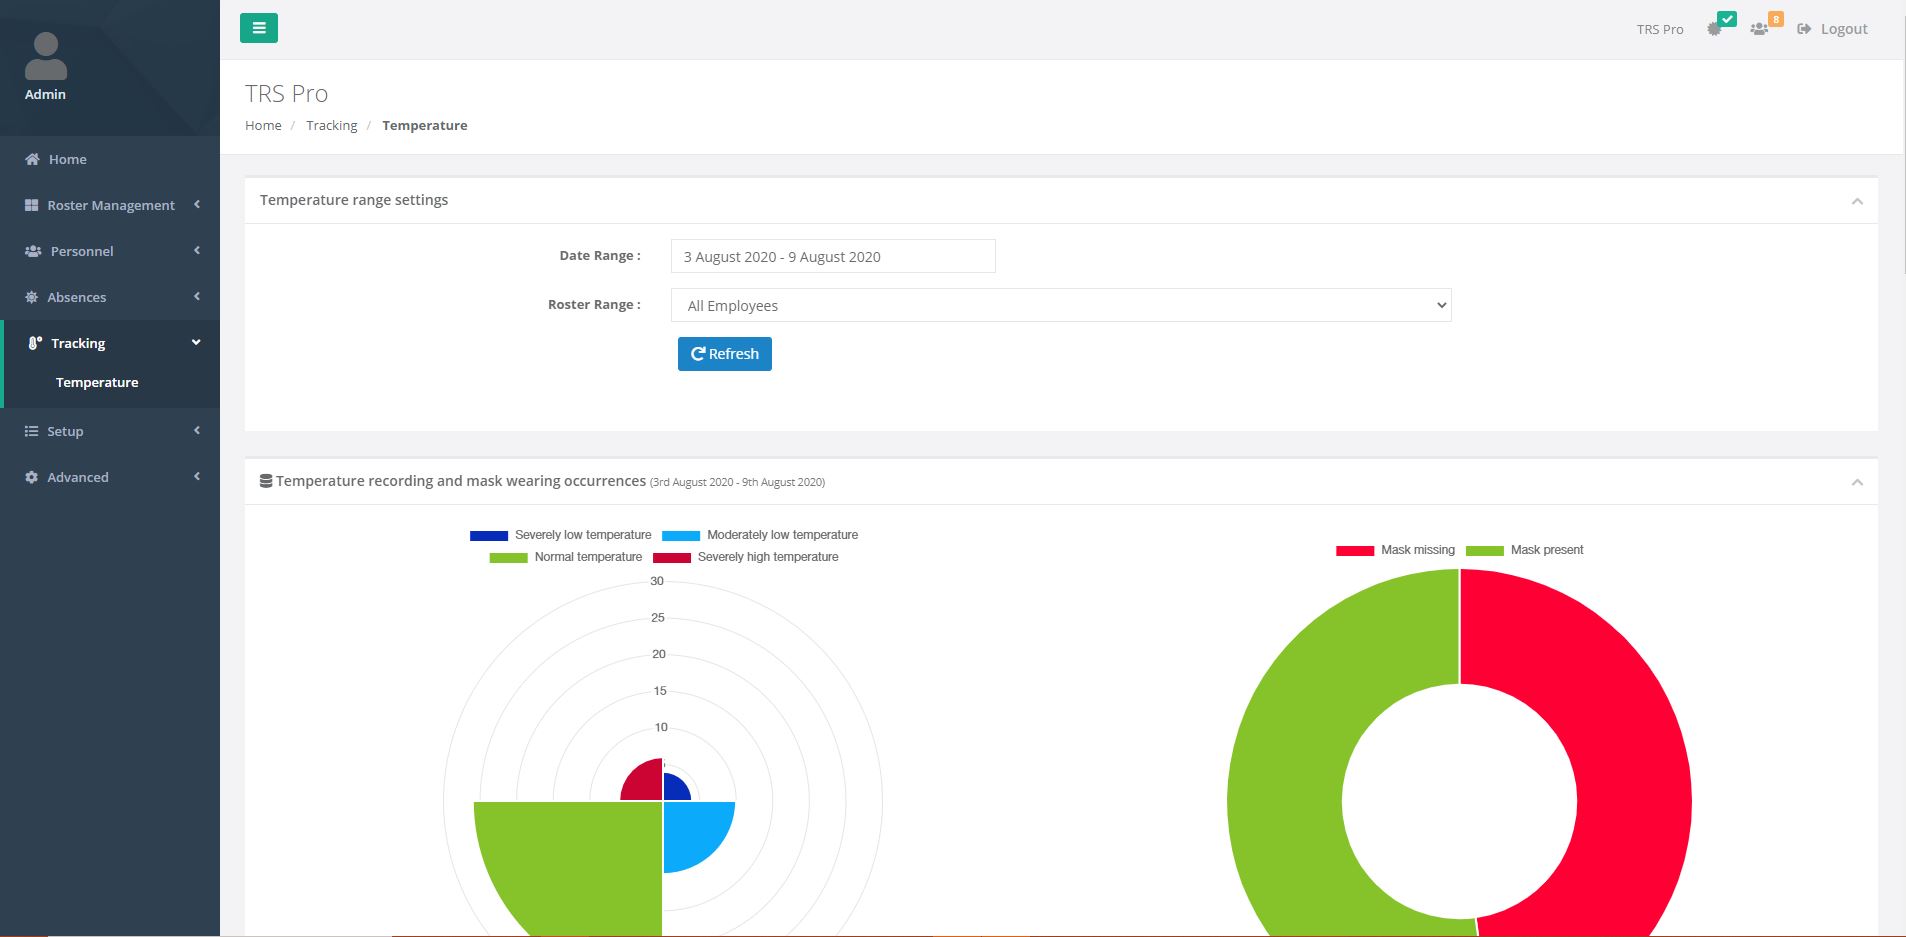Click the Admin user avatar icon

[x=46, y=56]
